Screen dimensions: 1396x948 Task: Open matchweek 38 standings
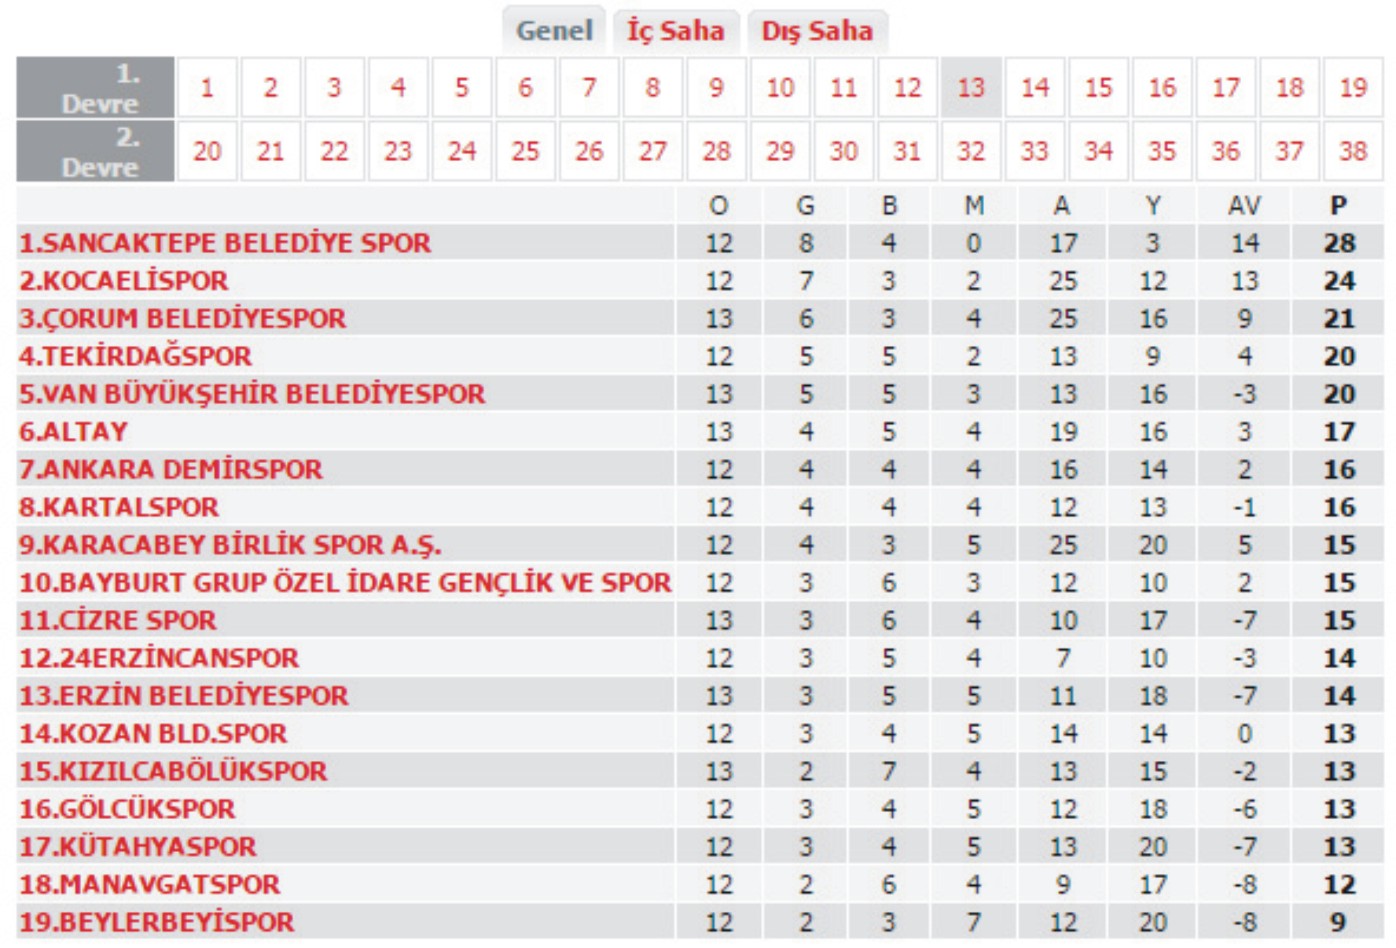(x=1353, y=151)
